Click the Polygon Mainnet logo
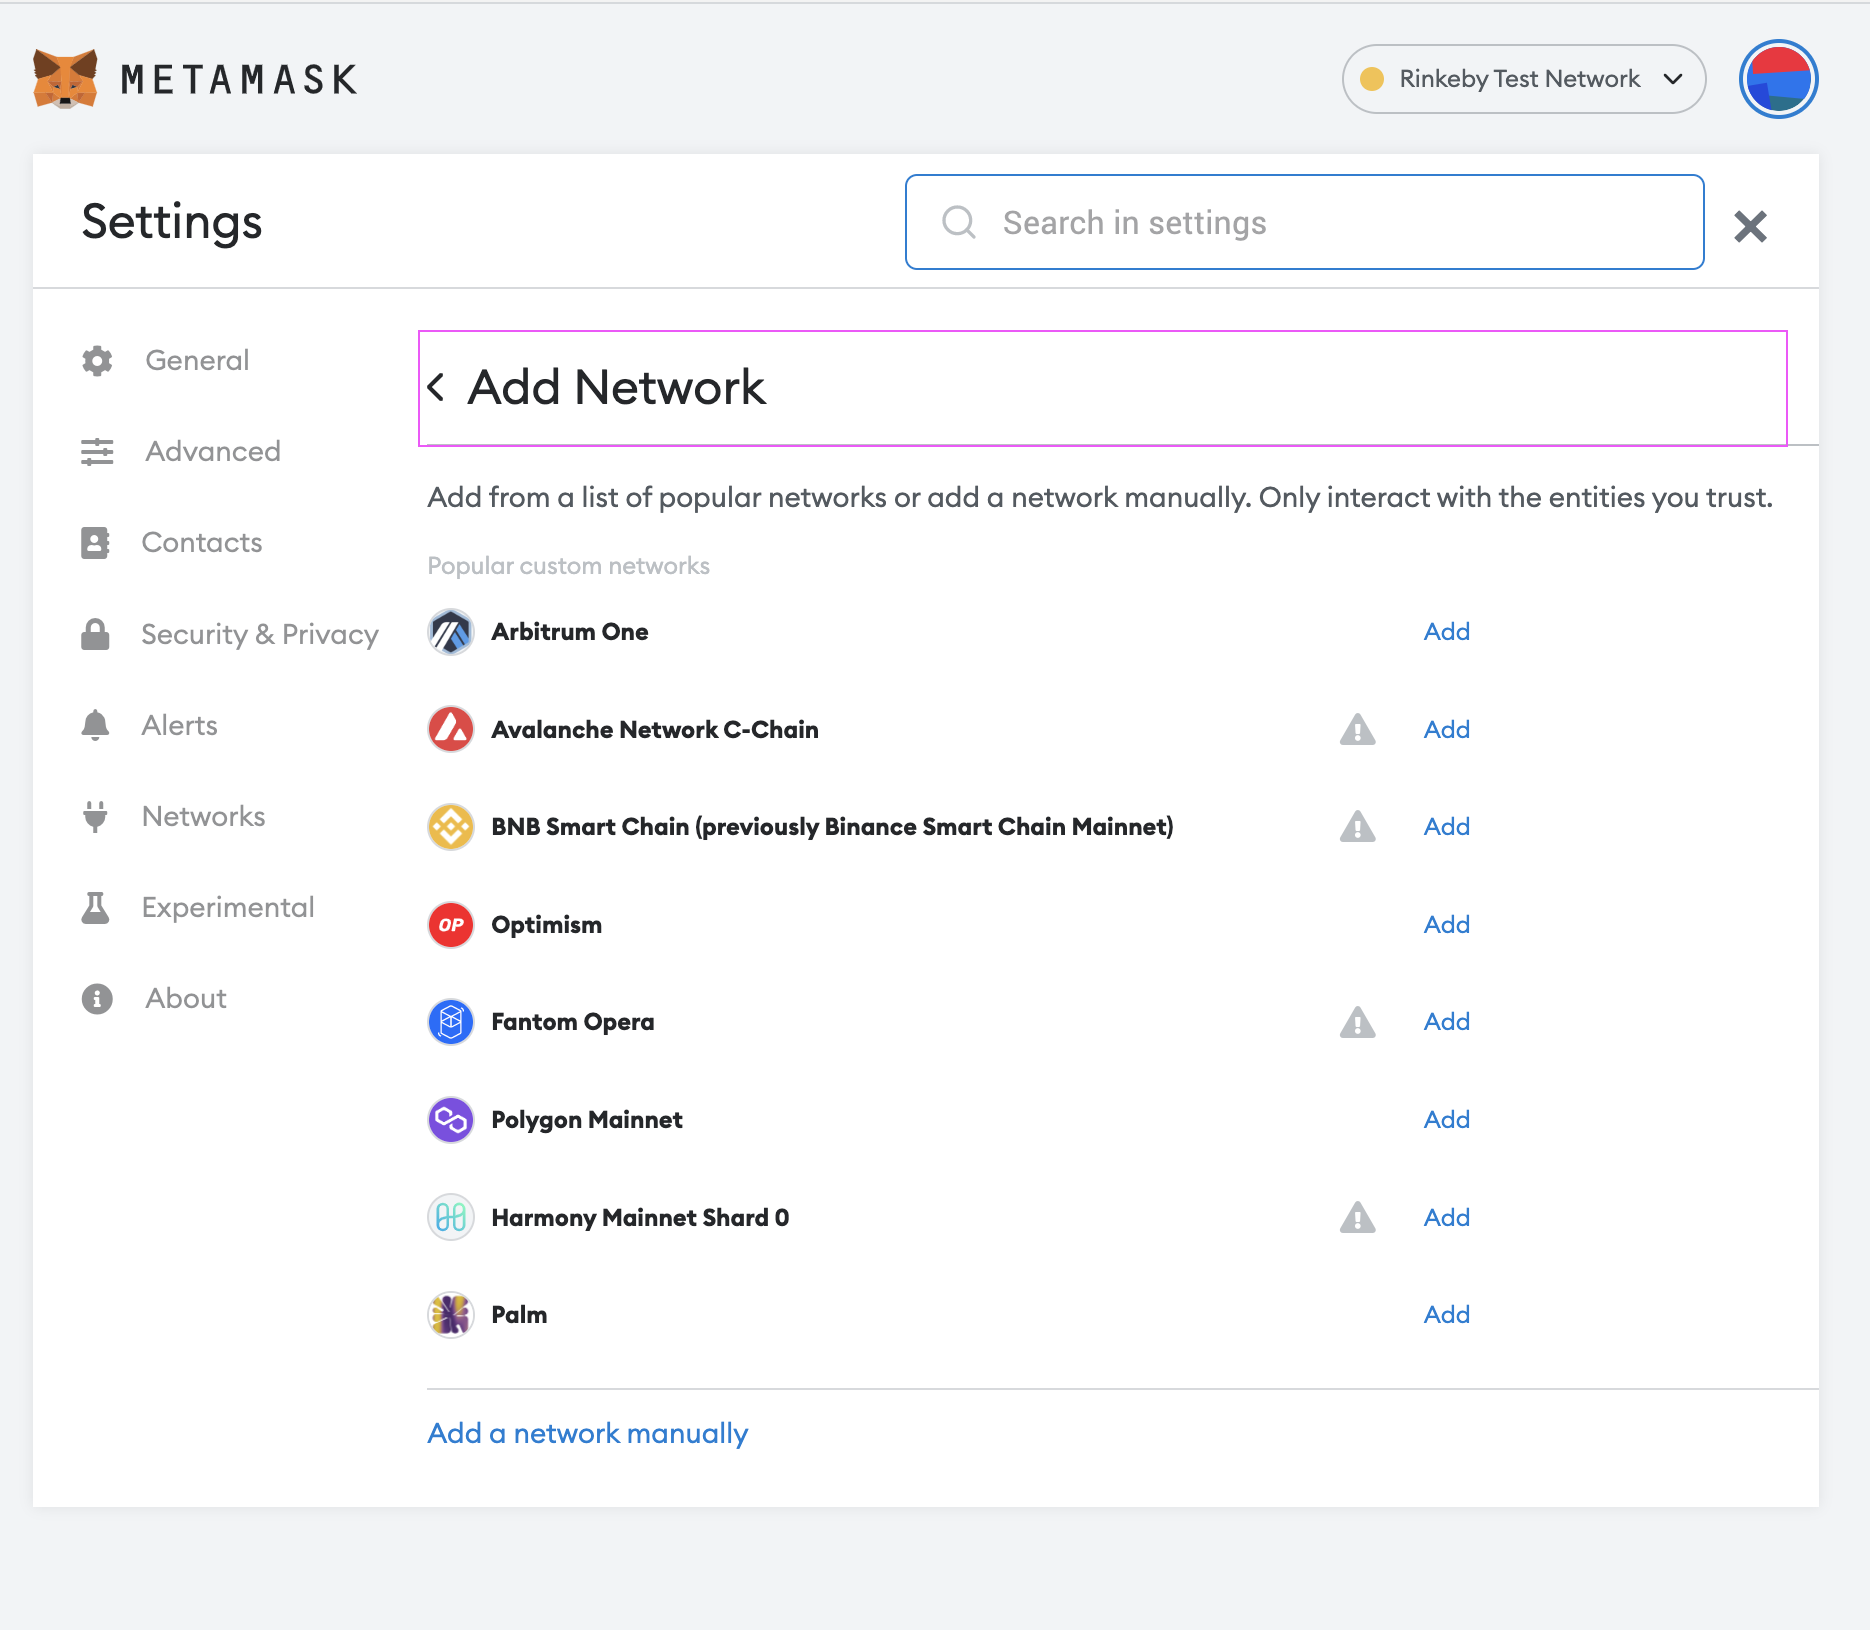 tap(451, 1120)
